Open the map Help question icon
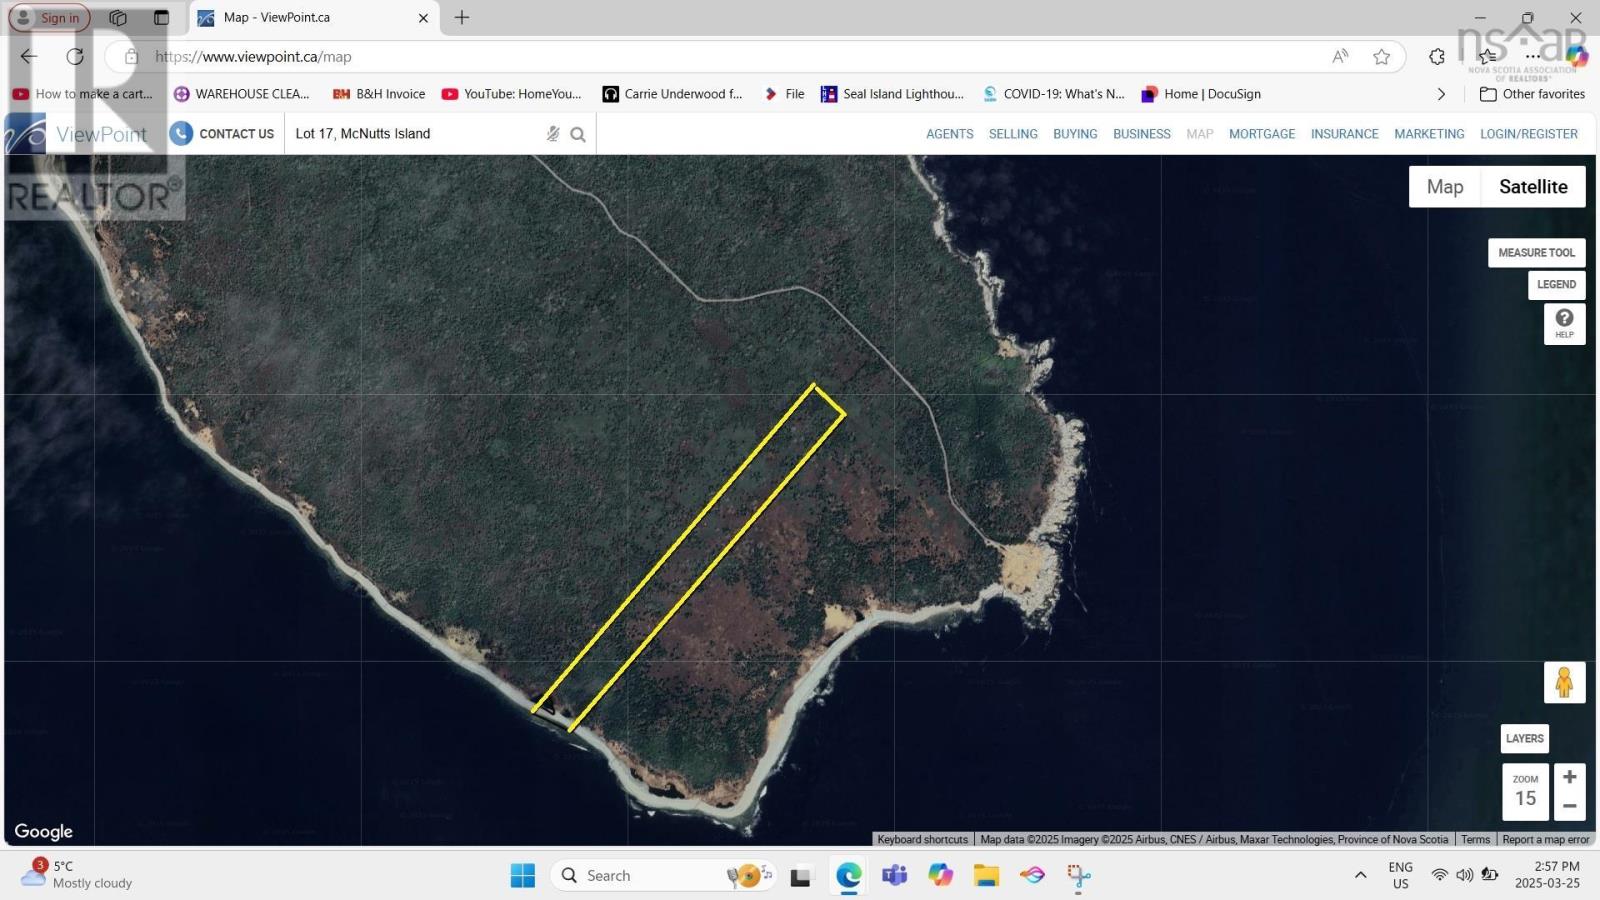The image size is (1600, 900). click(x=1564, y=323)
